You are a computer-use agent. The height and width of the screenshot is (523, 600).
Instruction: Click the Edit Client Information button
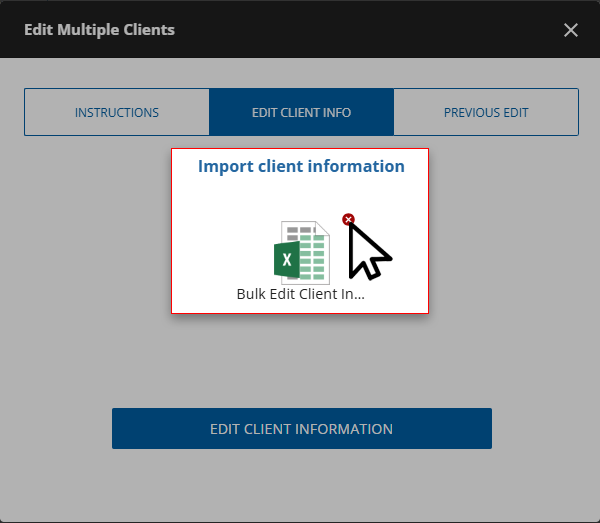click(x=302, y=429)
